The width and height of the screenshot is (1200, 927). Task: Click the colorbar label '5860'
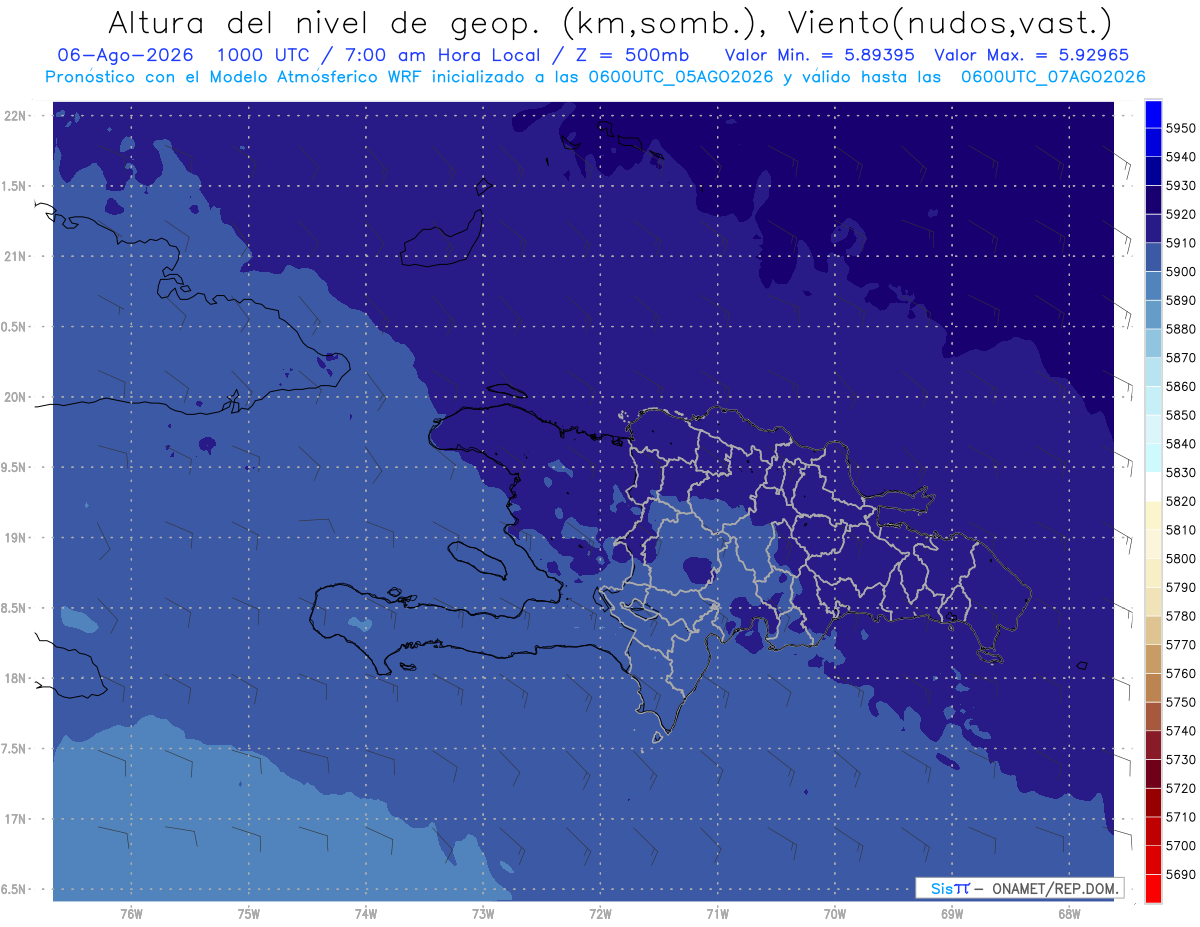point(1180,386)
